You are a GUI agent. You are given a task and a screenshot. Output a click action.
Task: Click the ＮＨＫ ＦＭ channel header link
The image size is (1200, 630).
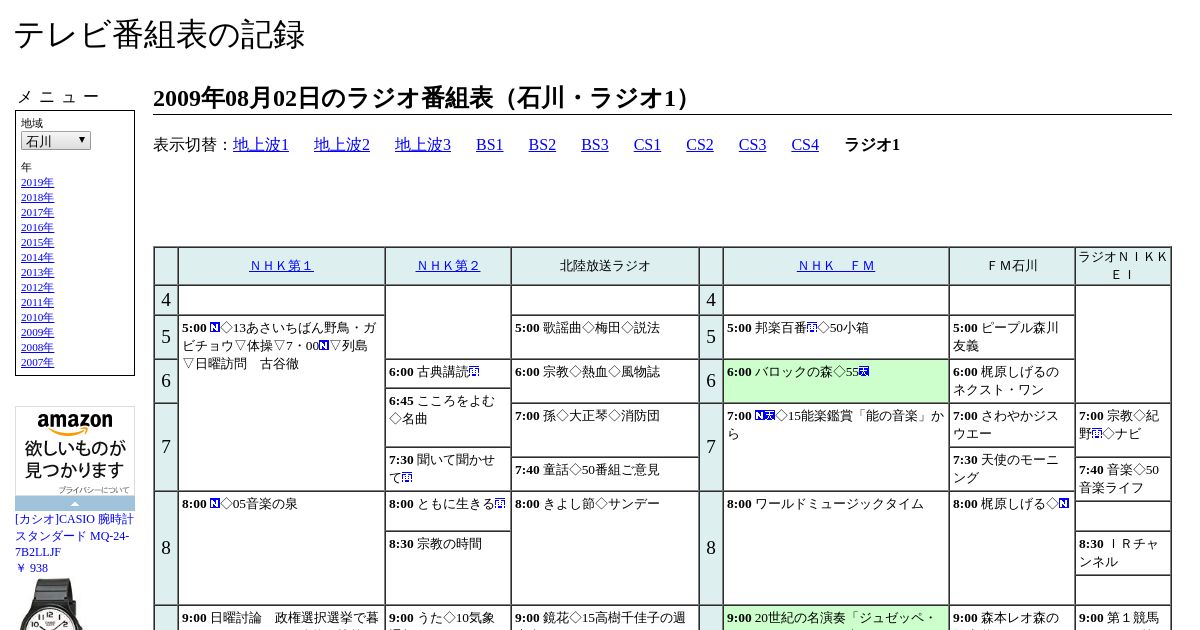tap(836, 266)
